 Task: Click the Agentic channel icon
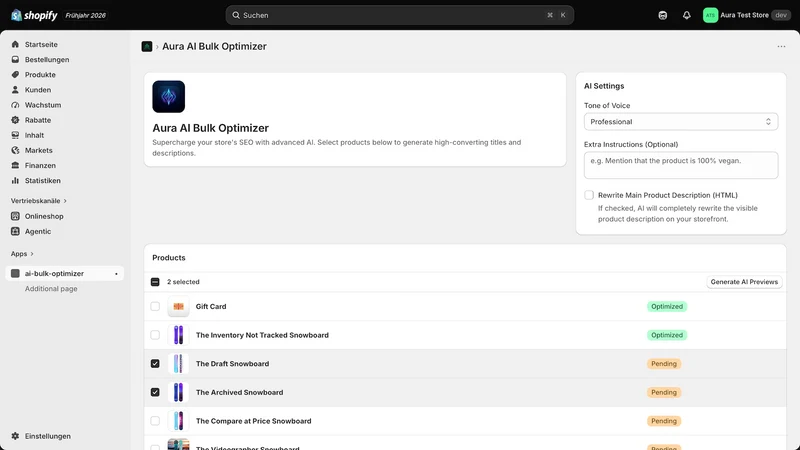15,231
